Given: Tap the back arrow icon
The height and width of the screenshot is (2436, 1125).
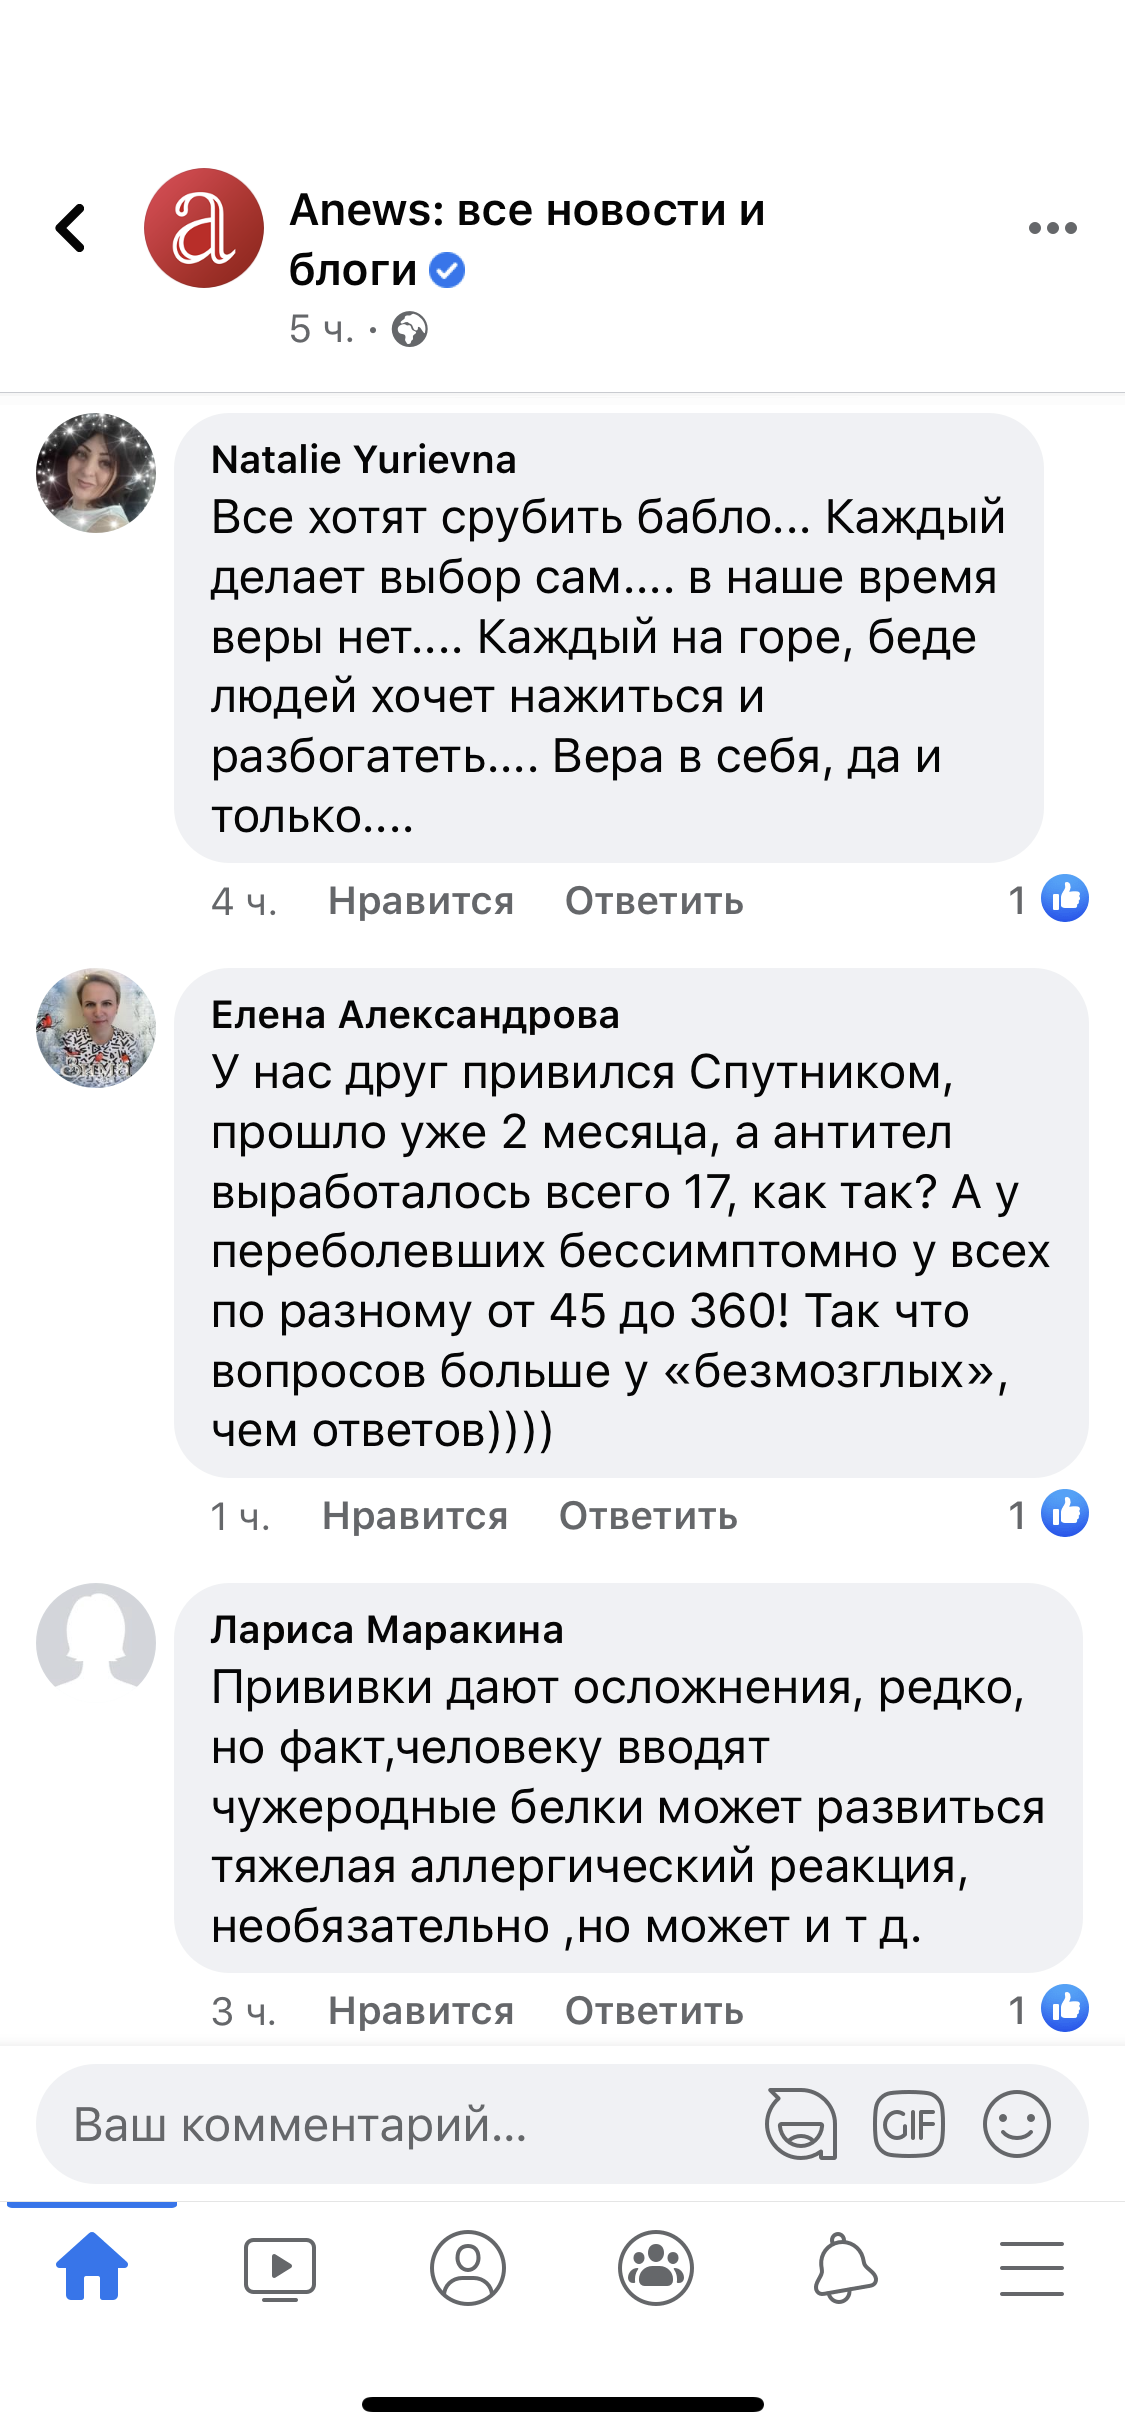Looking at the screenshot, I should (x=71, y=228).
